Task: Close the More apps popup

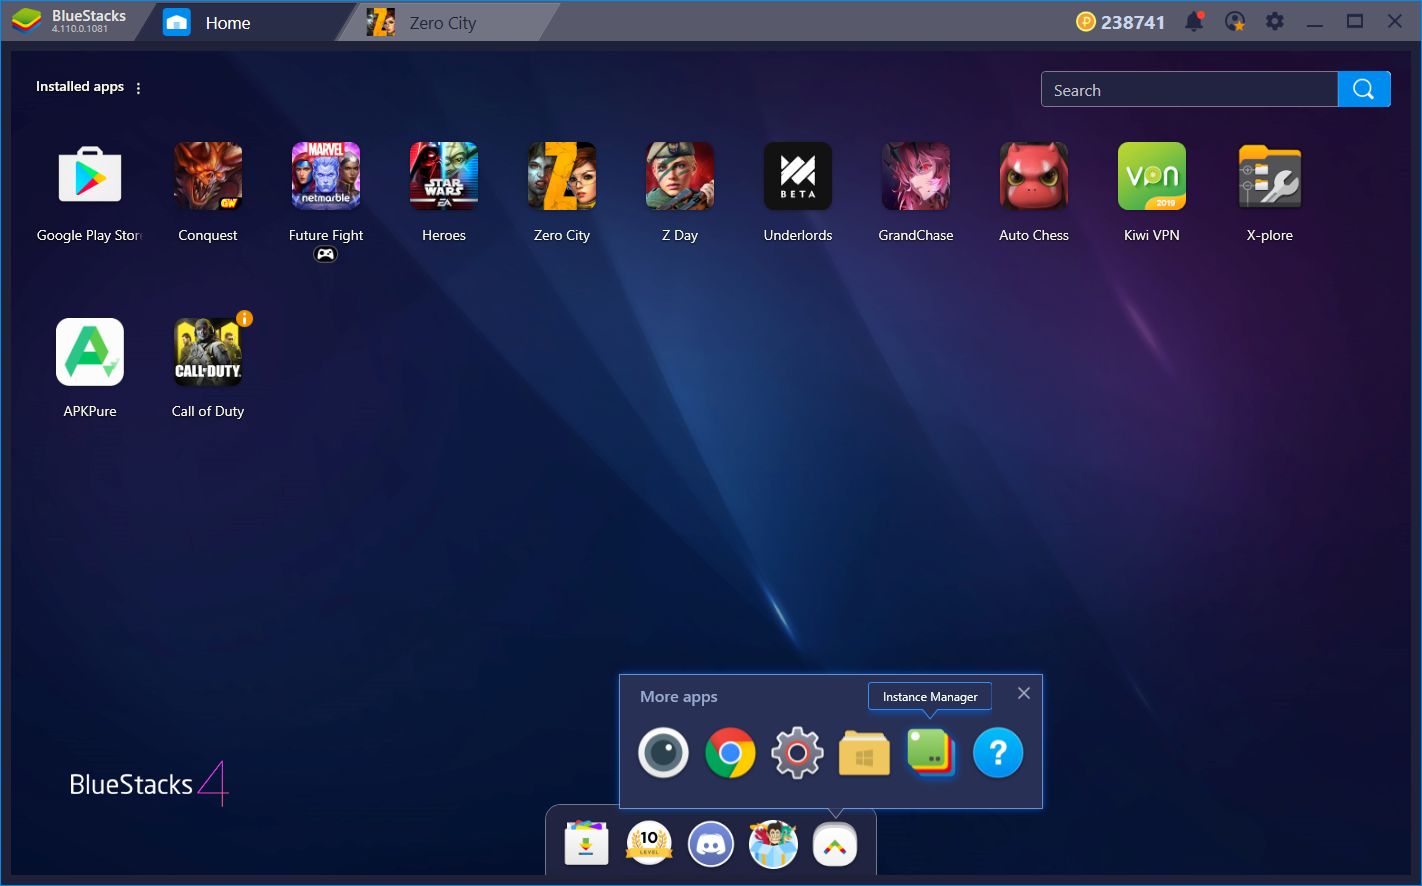Action: point(1024,693)
